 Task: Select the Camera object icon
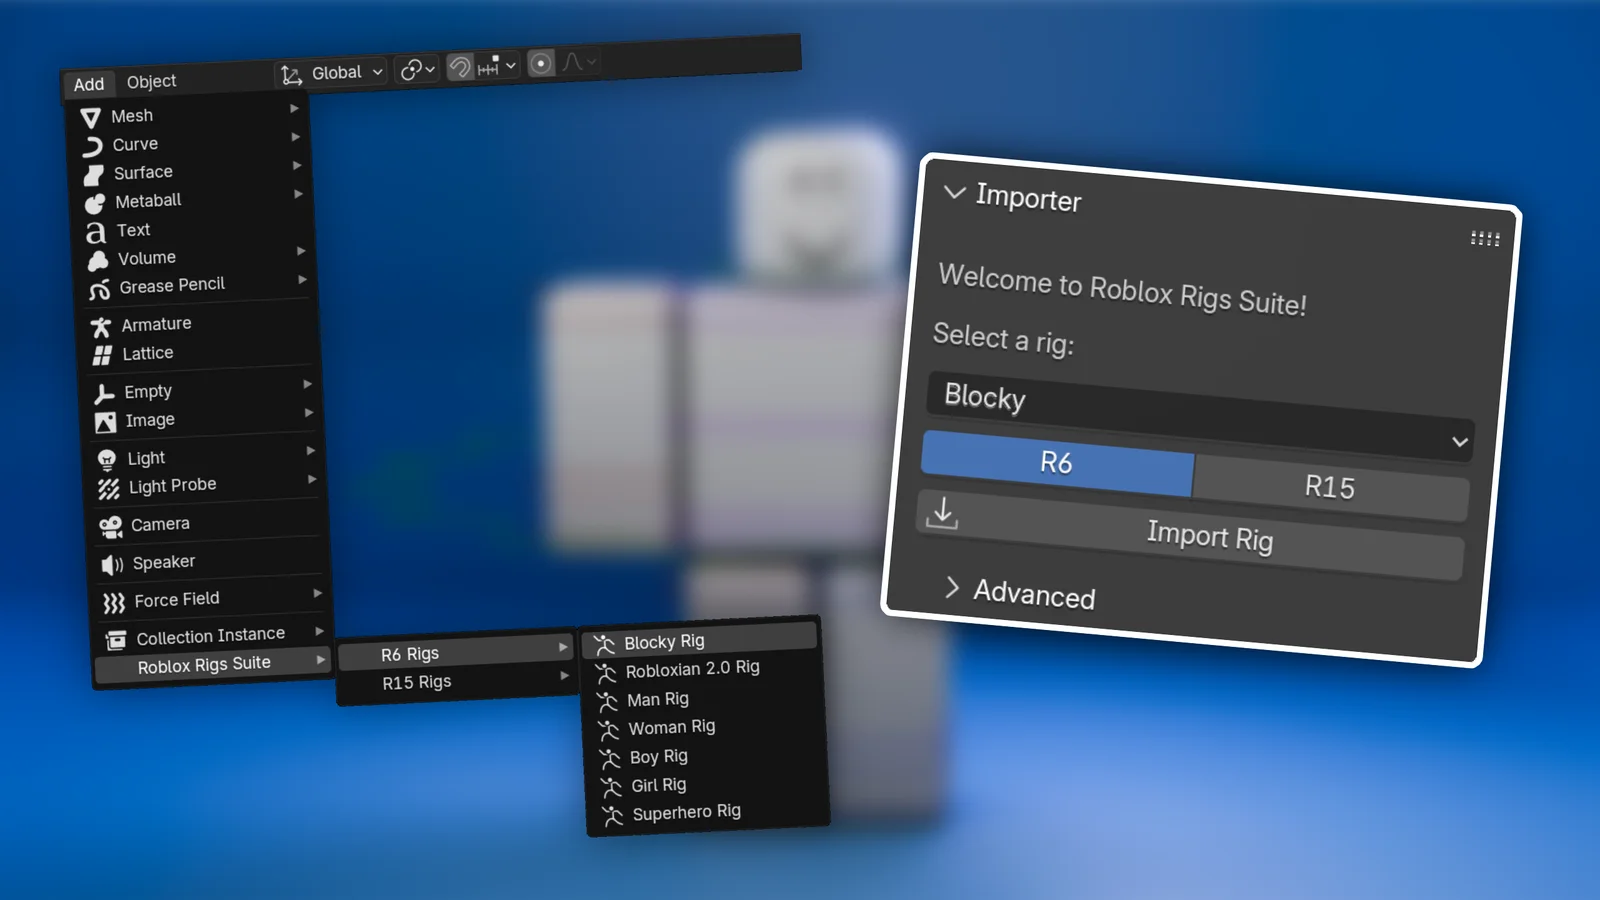tap(110, 524)
